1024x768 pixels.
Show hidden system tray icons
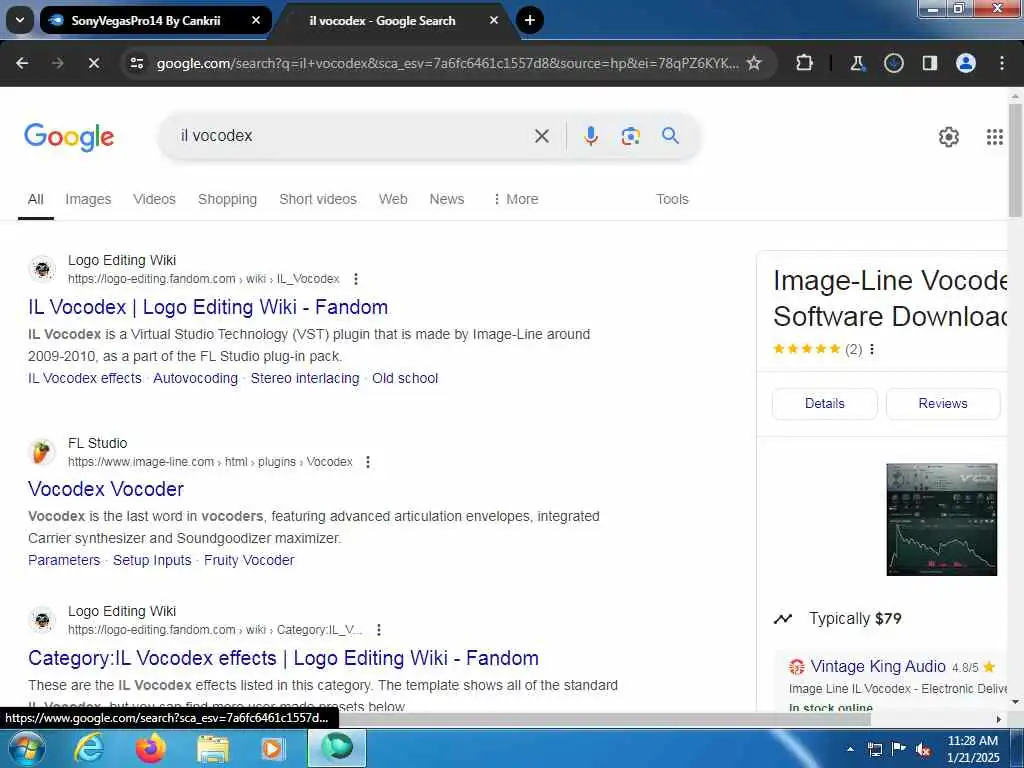click(x=850, y=749)
